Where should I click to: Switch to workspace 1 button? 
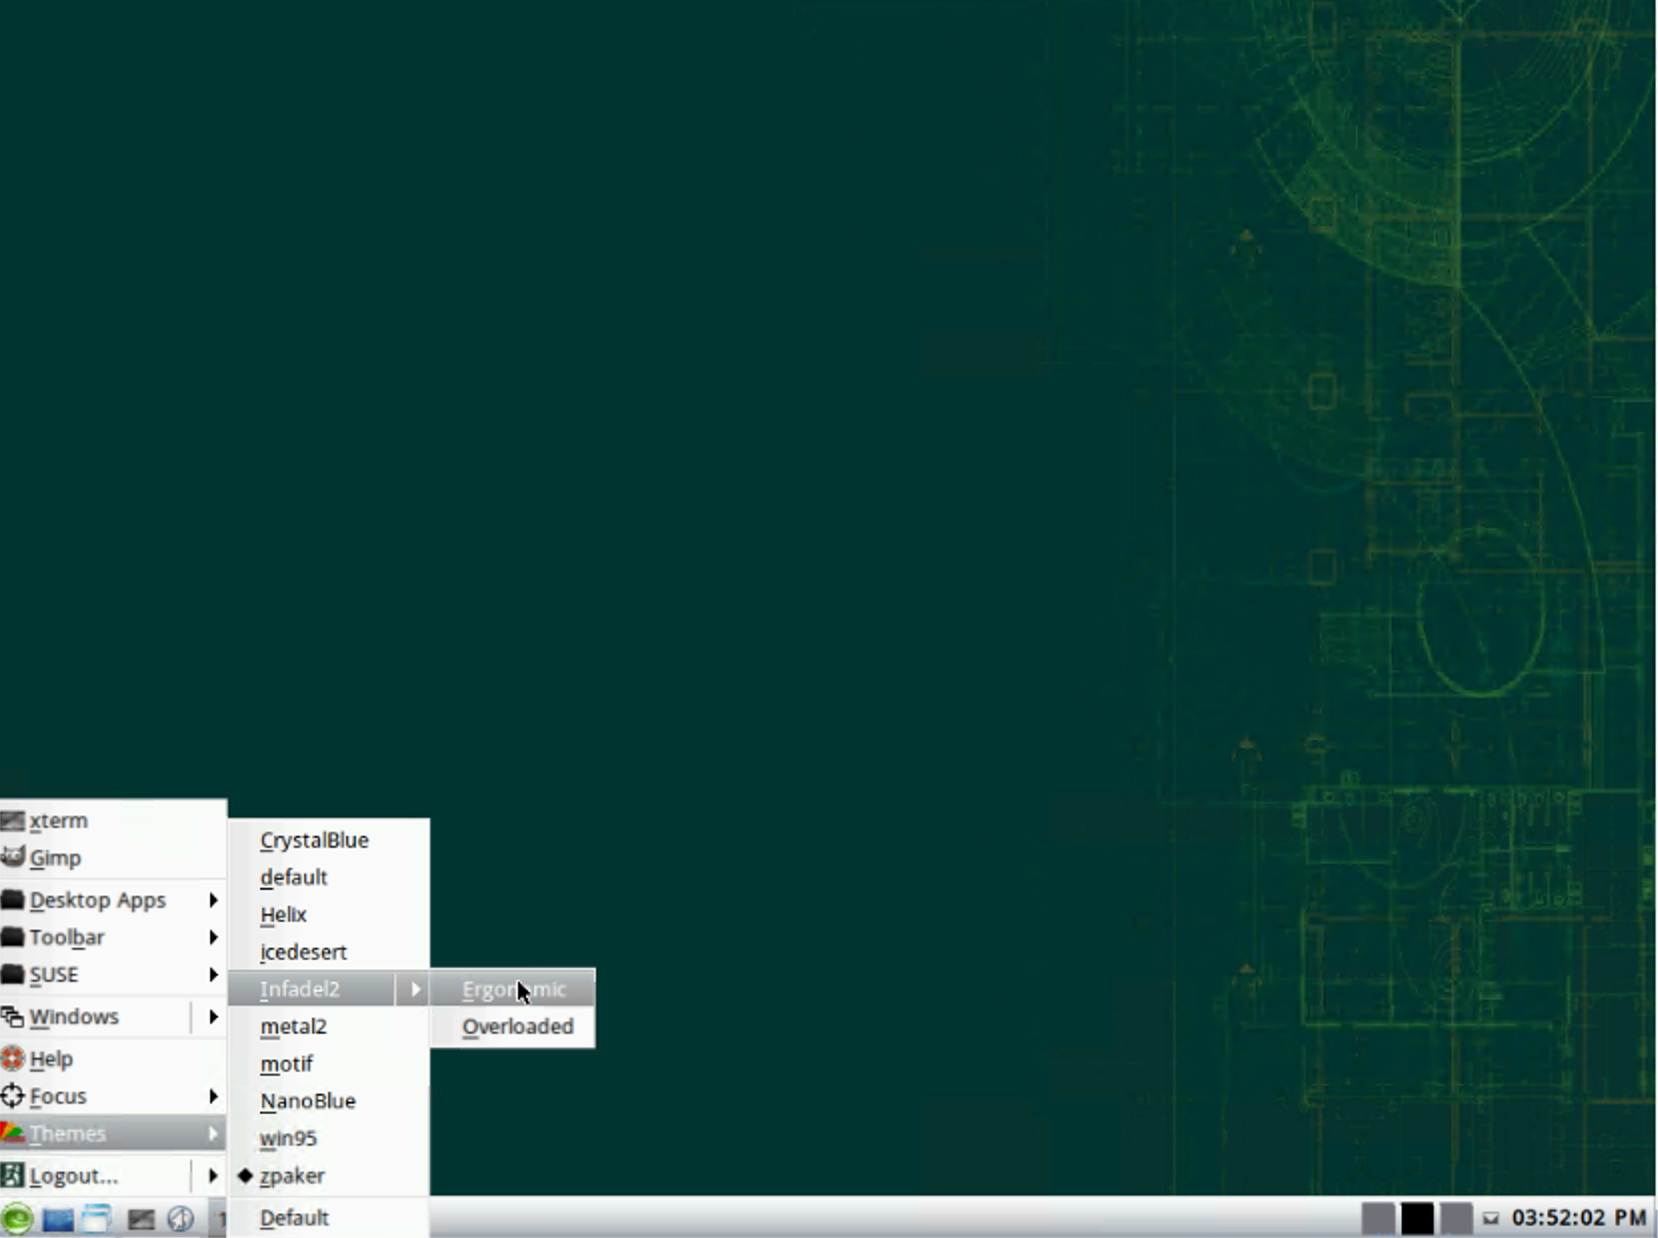tap(218, 1219)
